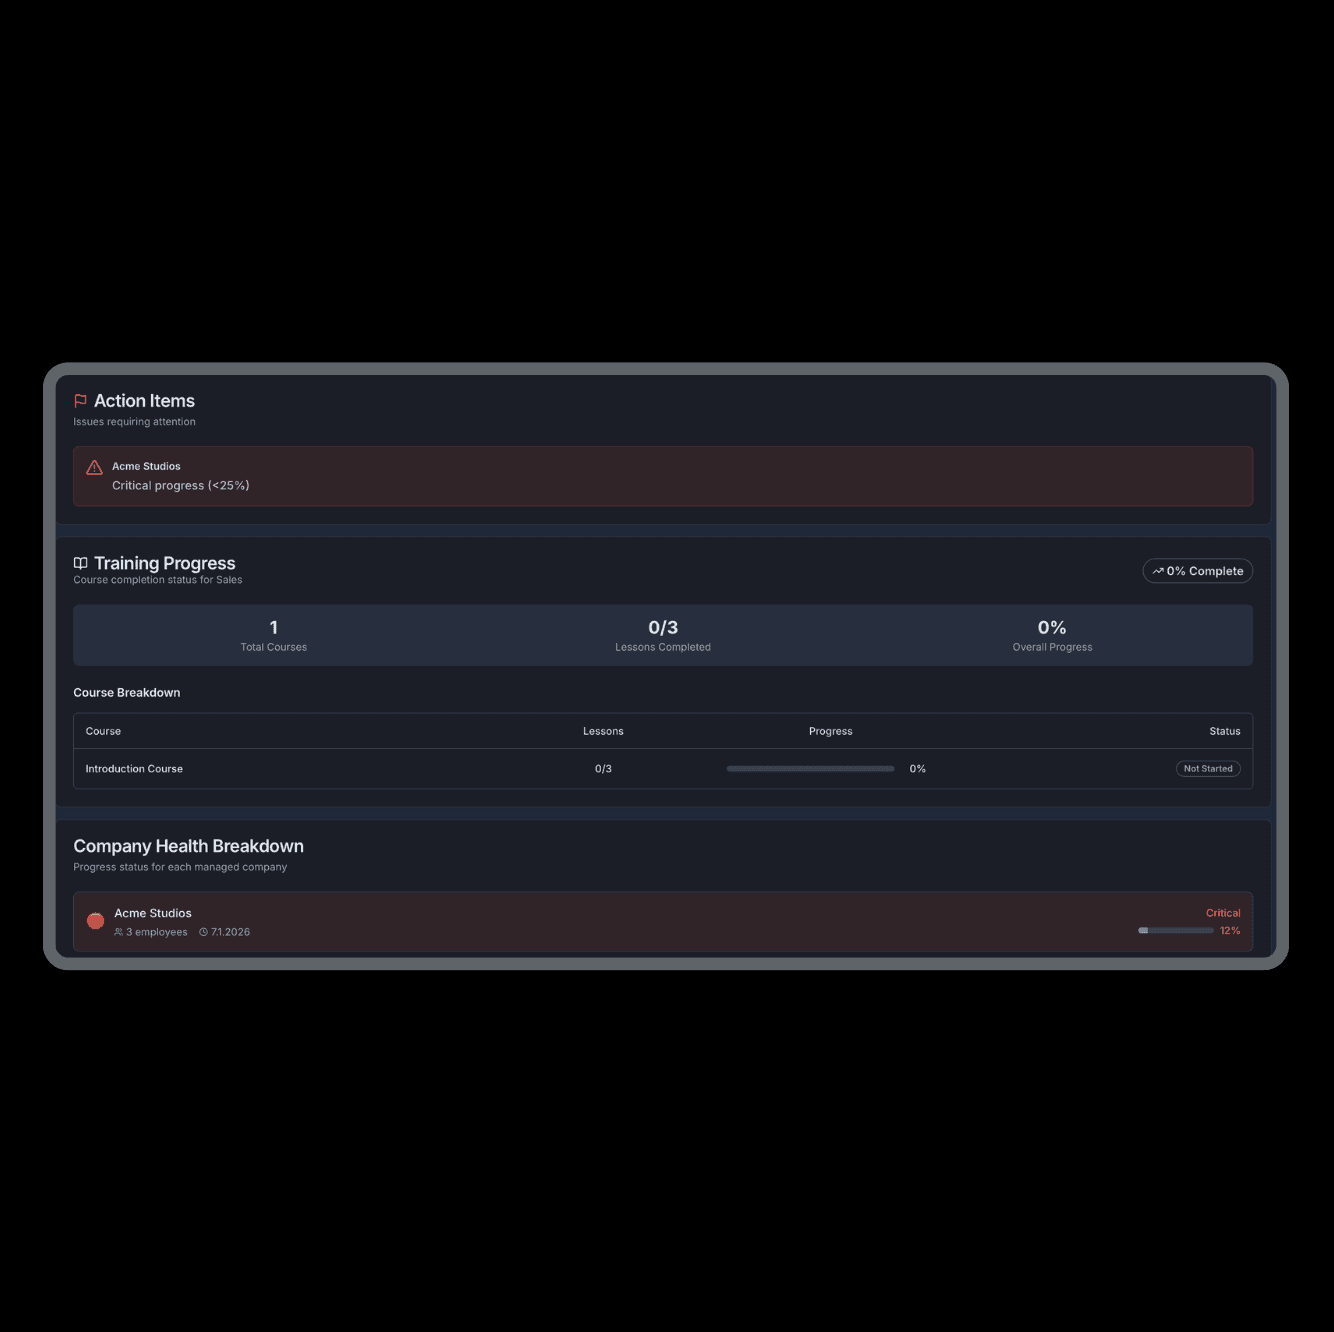Select the employees icon under Acme Studios
This screenshot has width=1334, height=1332.
coord(119,931)
